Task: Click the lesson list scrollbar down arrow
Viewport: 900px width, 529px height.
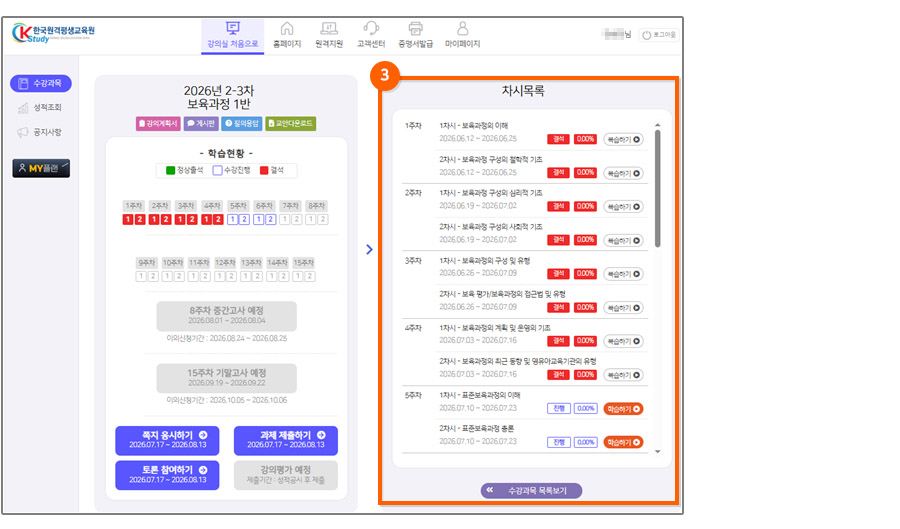Action: 658,452
